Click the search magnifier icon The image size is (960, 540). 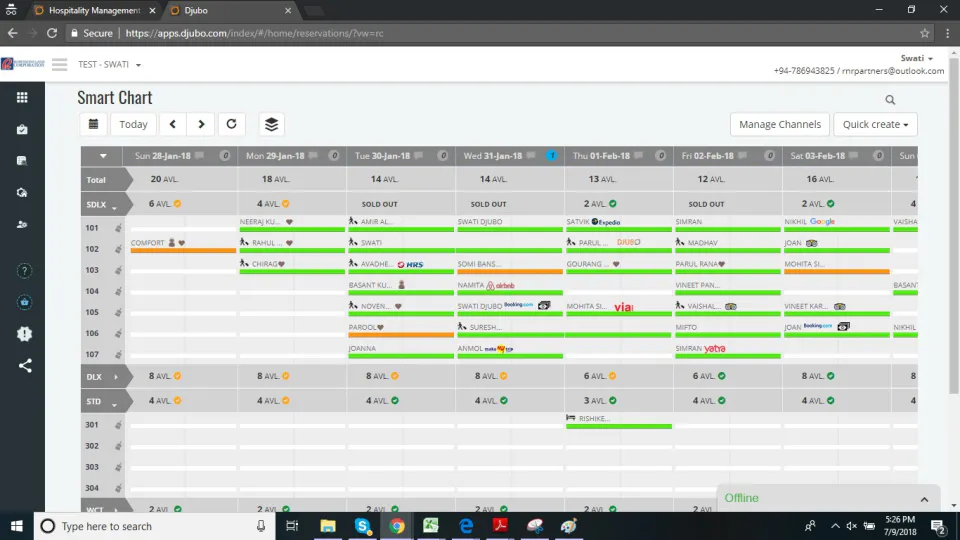890,100
